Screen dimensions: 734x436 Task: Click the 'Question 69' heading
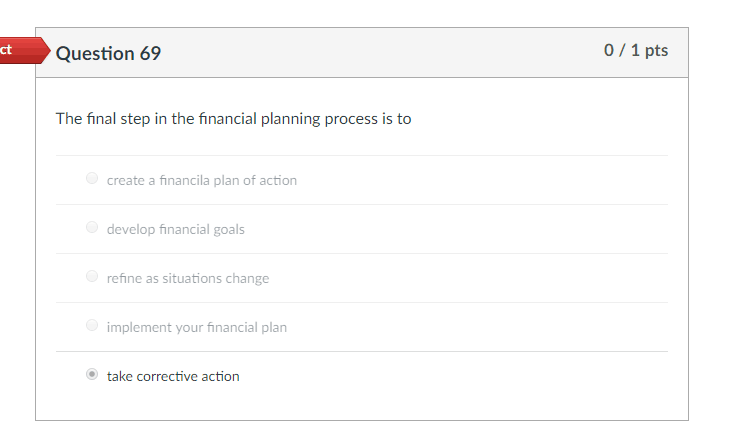click(108, 53)
